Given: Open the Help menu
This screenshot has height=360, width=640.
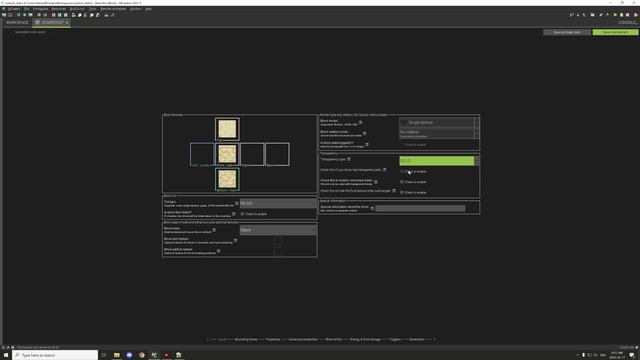Looking at the screenshot, I should 148,9.
